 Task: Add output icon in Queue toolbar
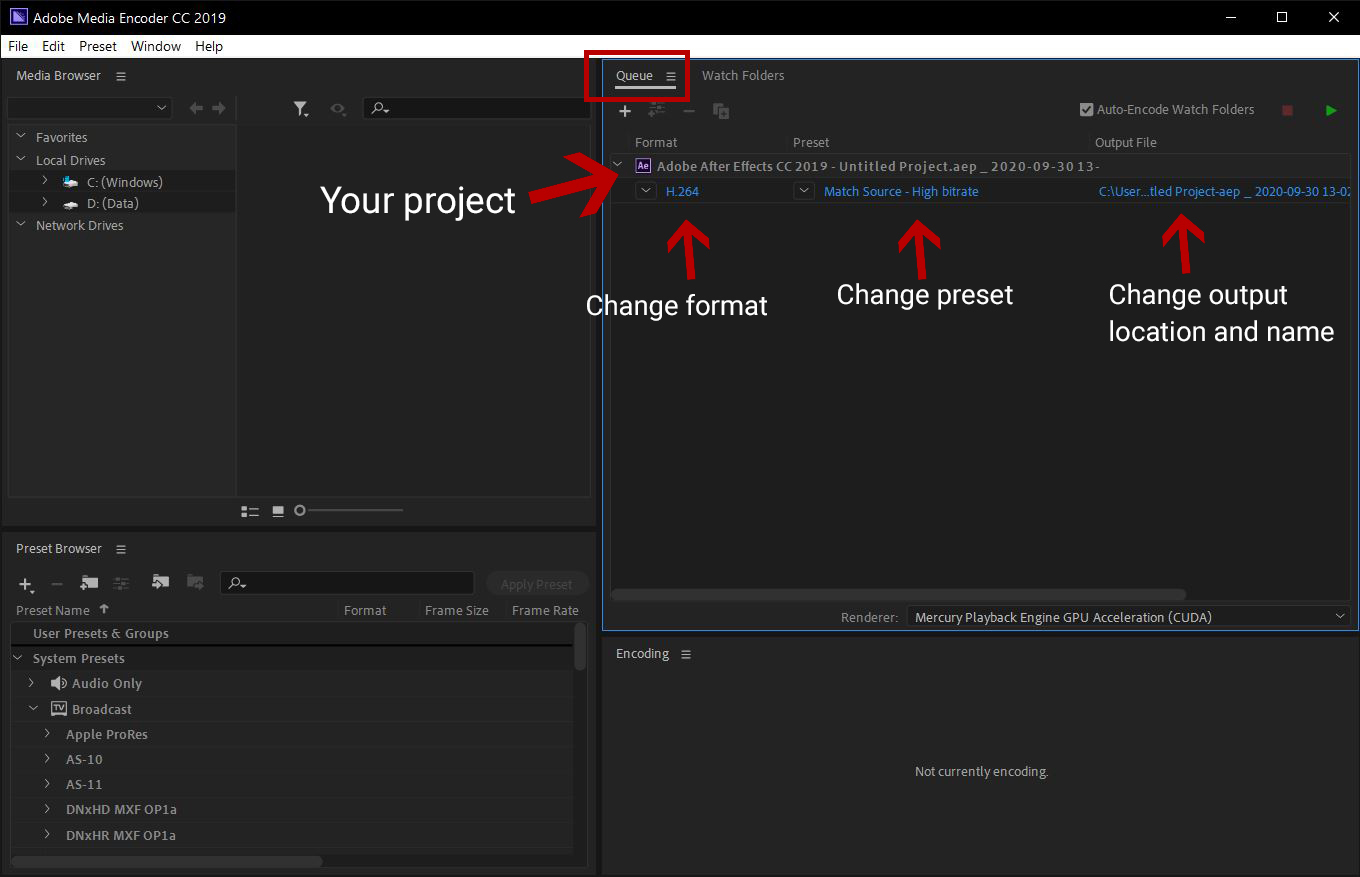pyautogui.click(x=657, y=110)
